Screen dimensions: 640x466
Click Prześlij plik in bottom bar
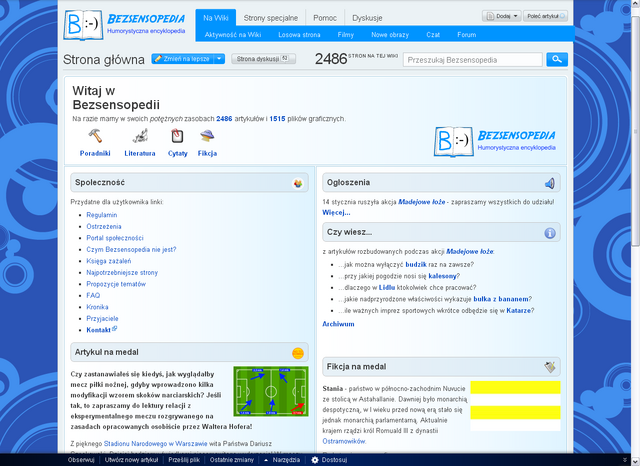click(x=184, y=460)
